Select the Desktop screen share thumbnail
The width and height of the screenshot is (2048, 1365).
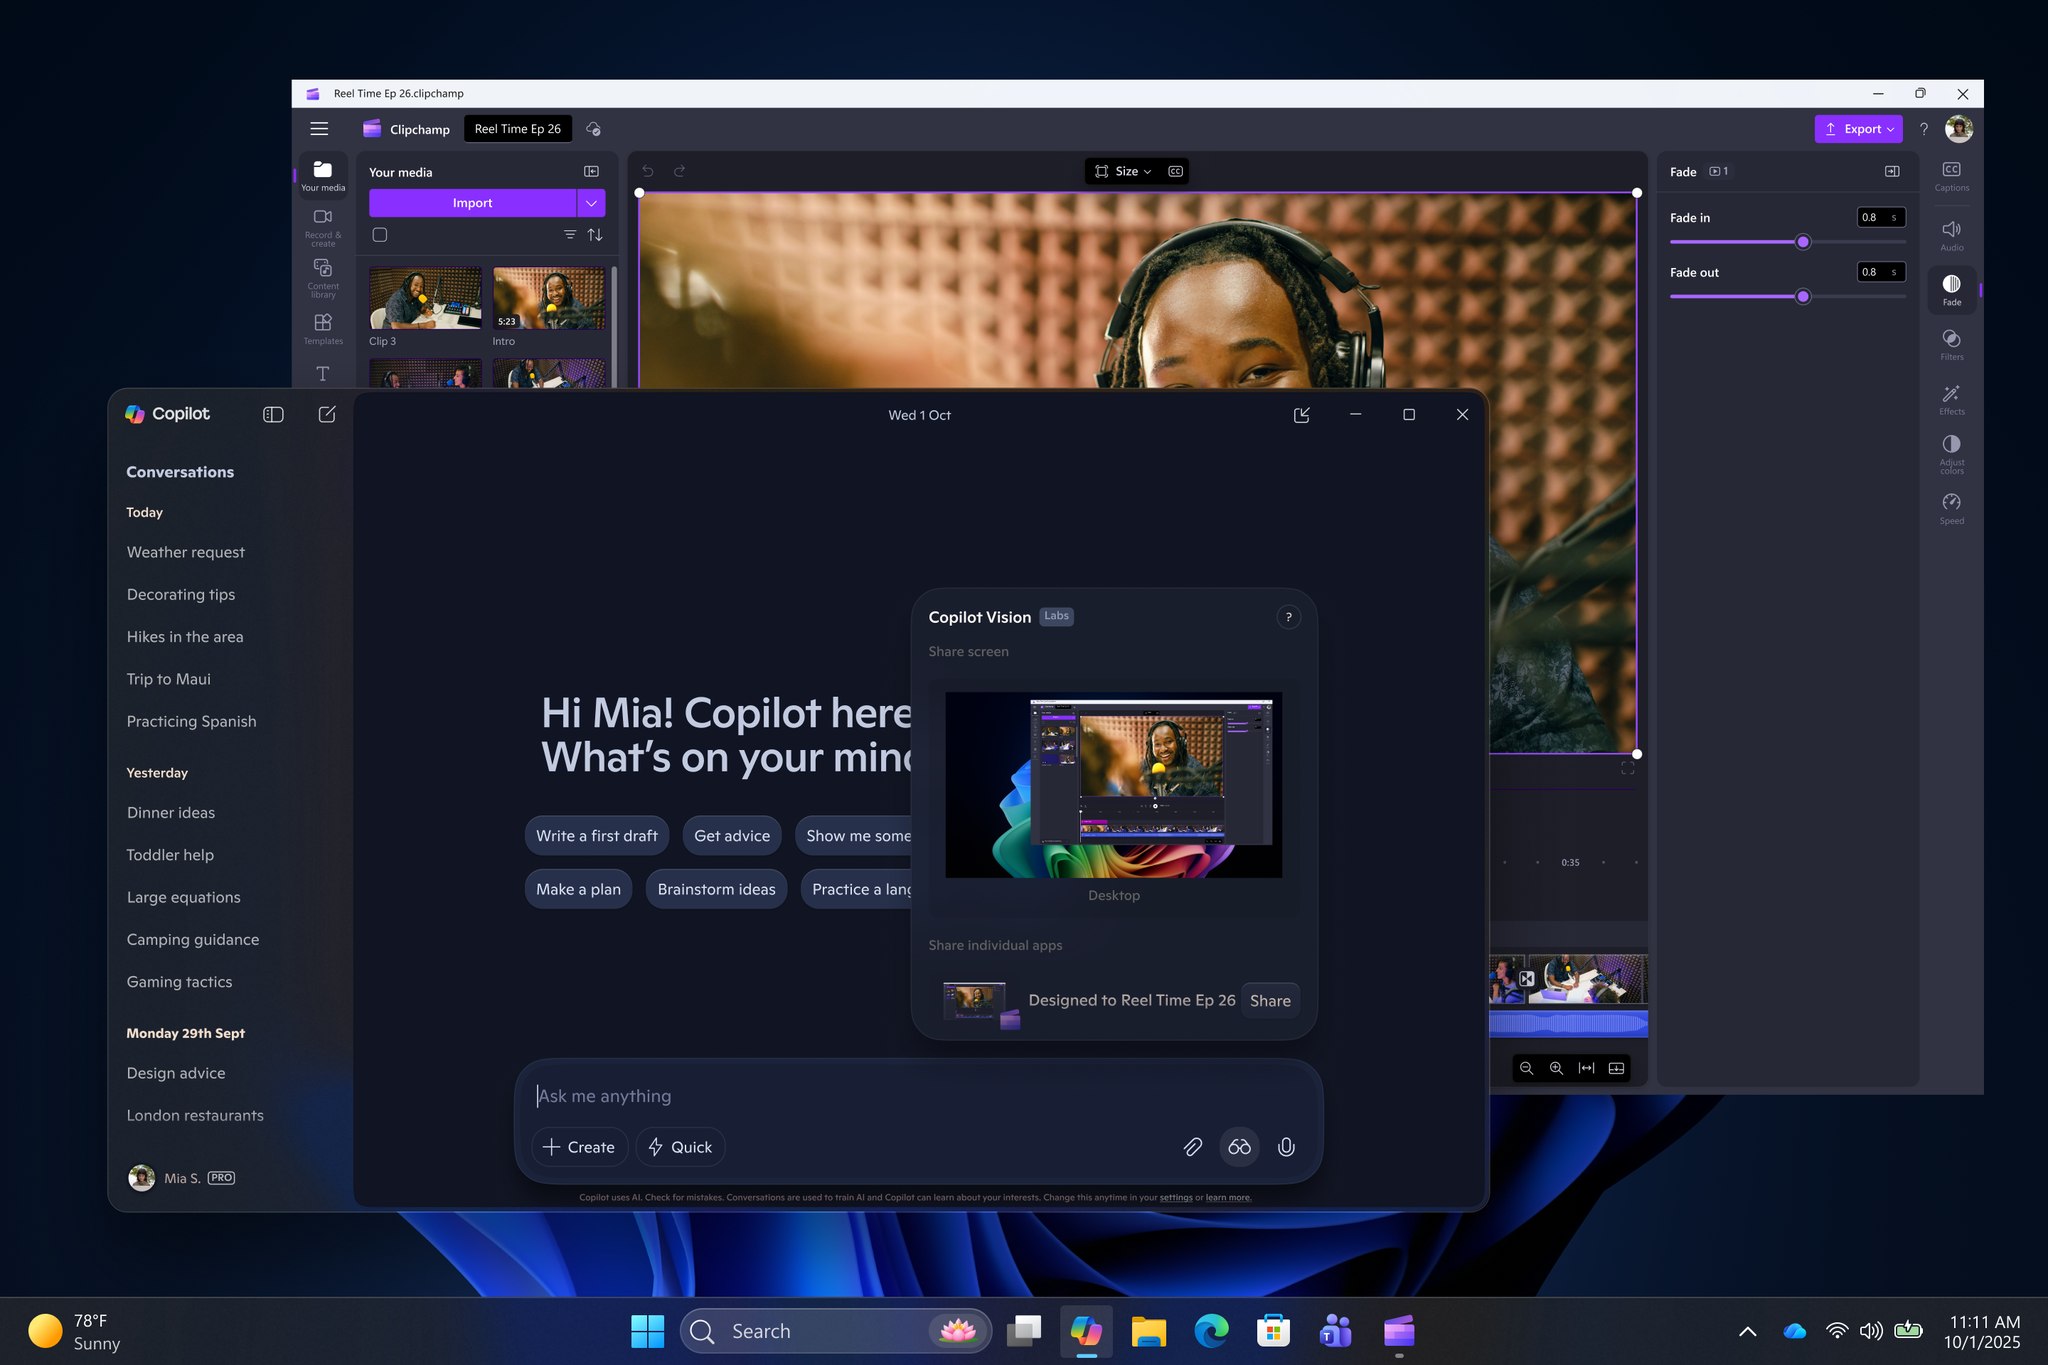(1114, 785)
